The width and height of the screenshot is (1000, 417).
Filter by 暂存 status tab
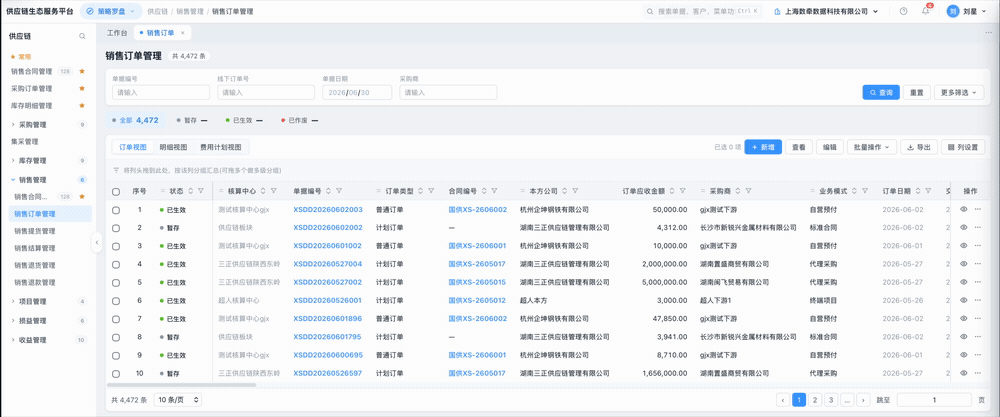click(192, 120)
